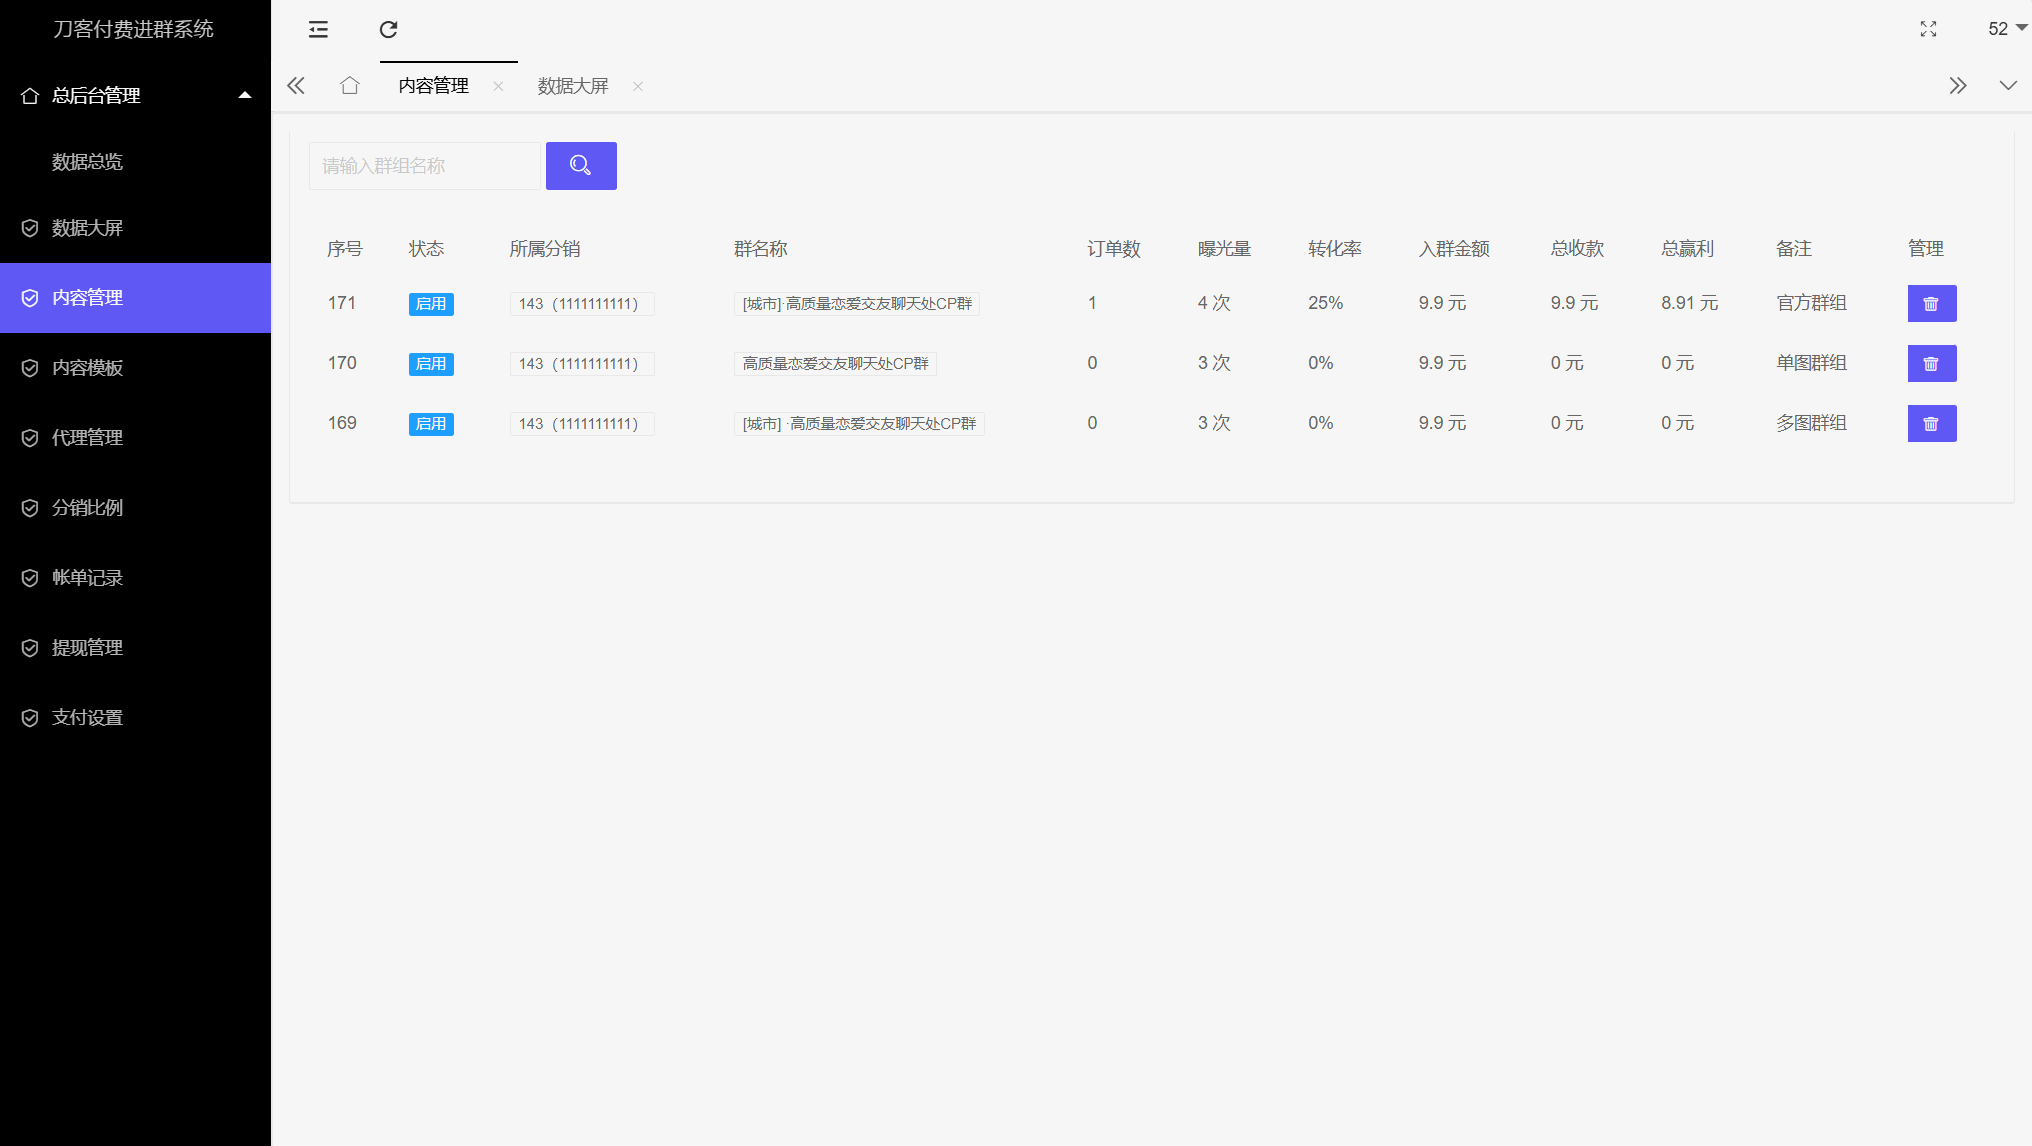Focus the 请输入群组名称 search field
Viewport: 2032px width, 1146px height.
[x=424, y=165]
